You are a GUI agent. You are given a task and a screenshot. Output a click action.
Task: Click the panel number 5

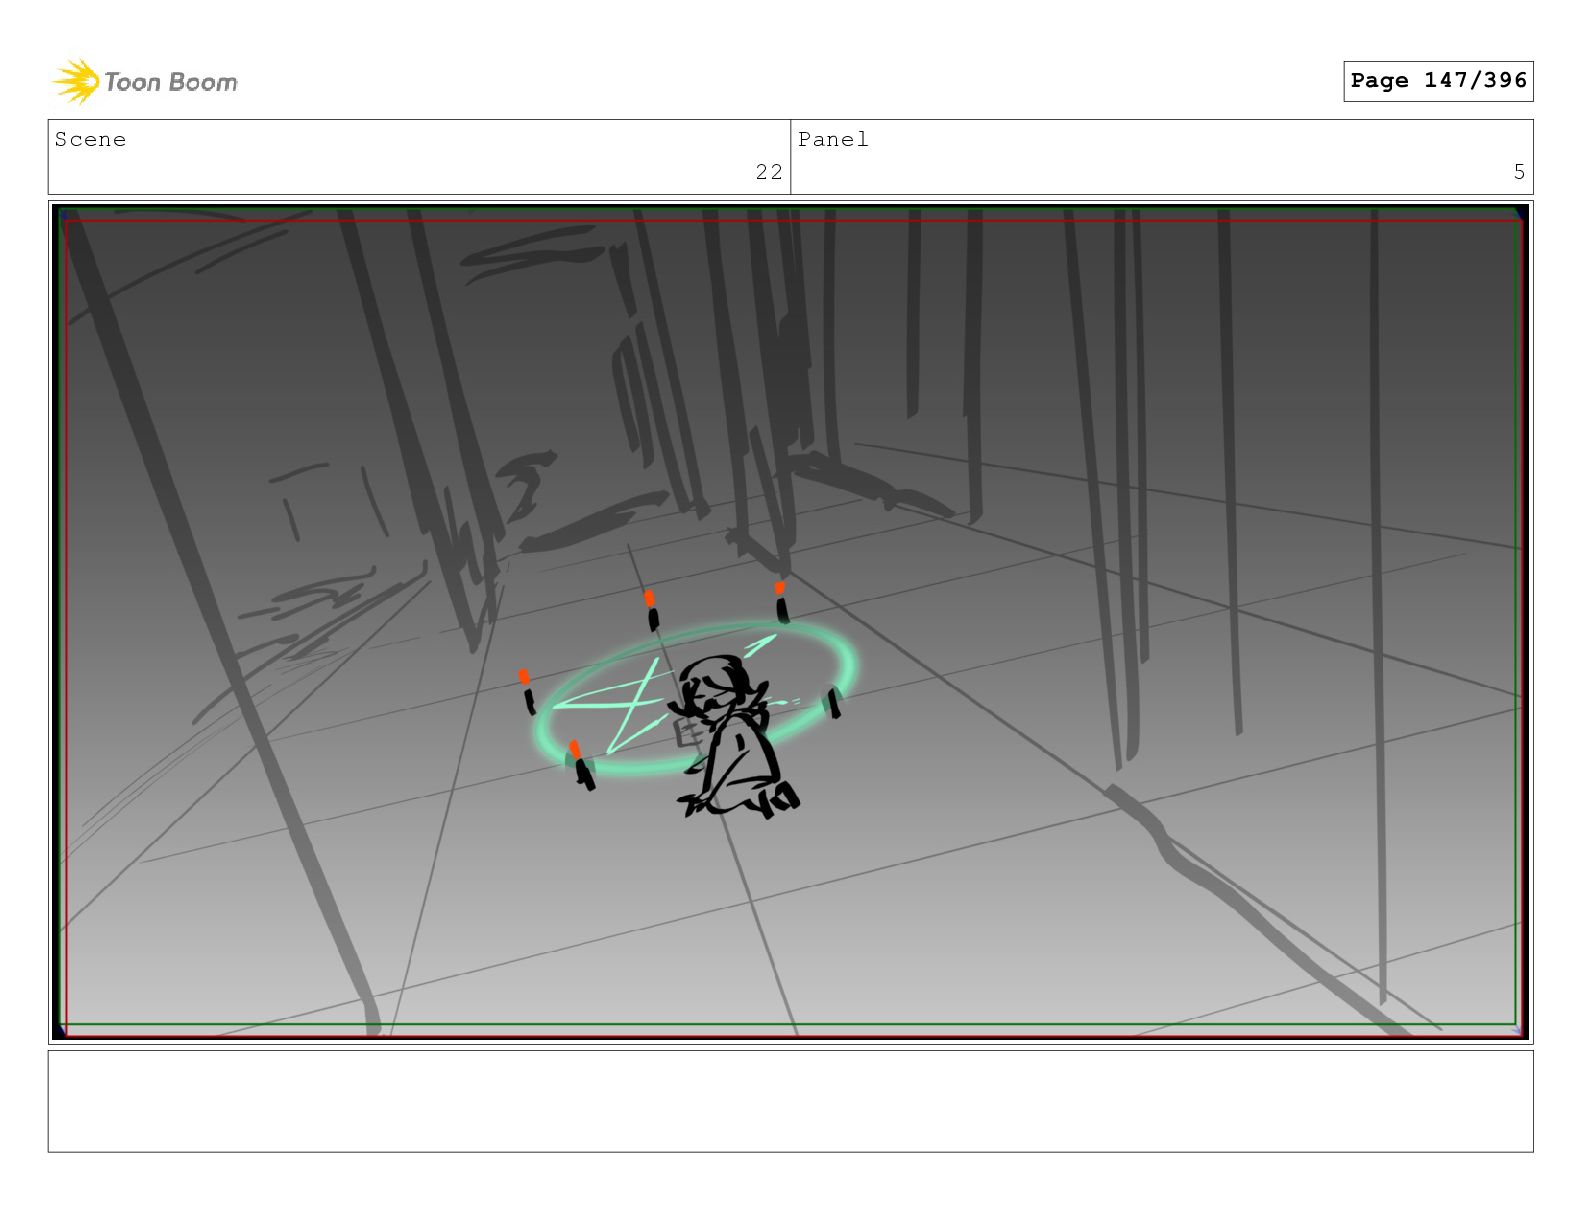point(1519,172)
